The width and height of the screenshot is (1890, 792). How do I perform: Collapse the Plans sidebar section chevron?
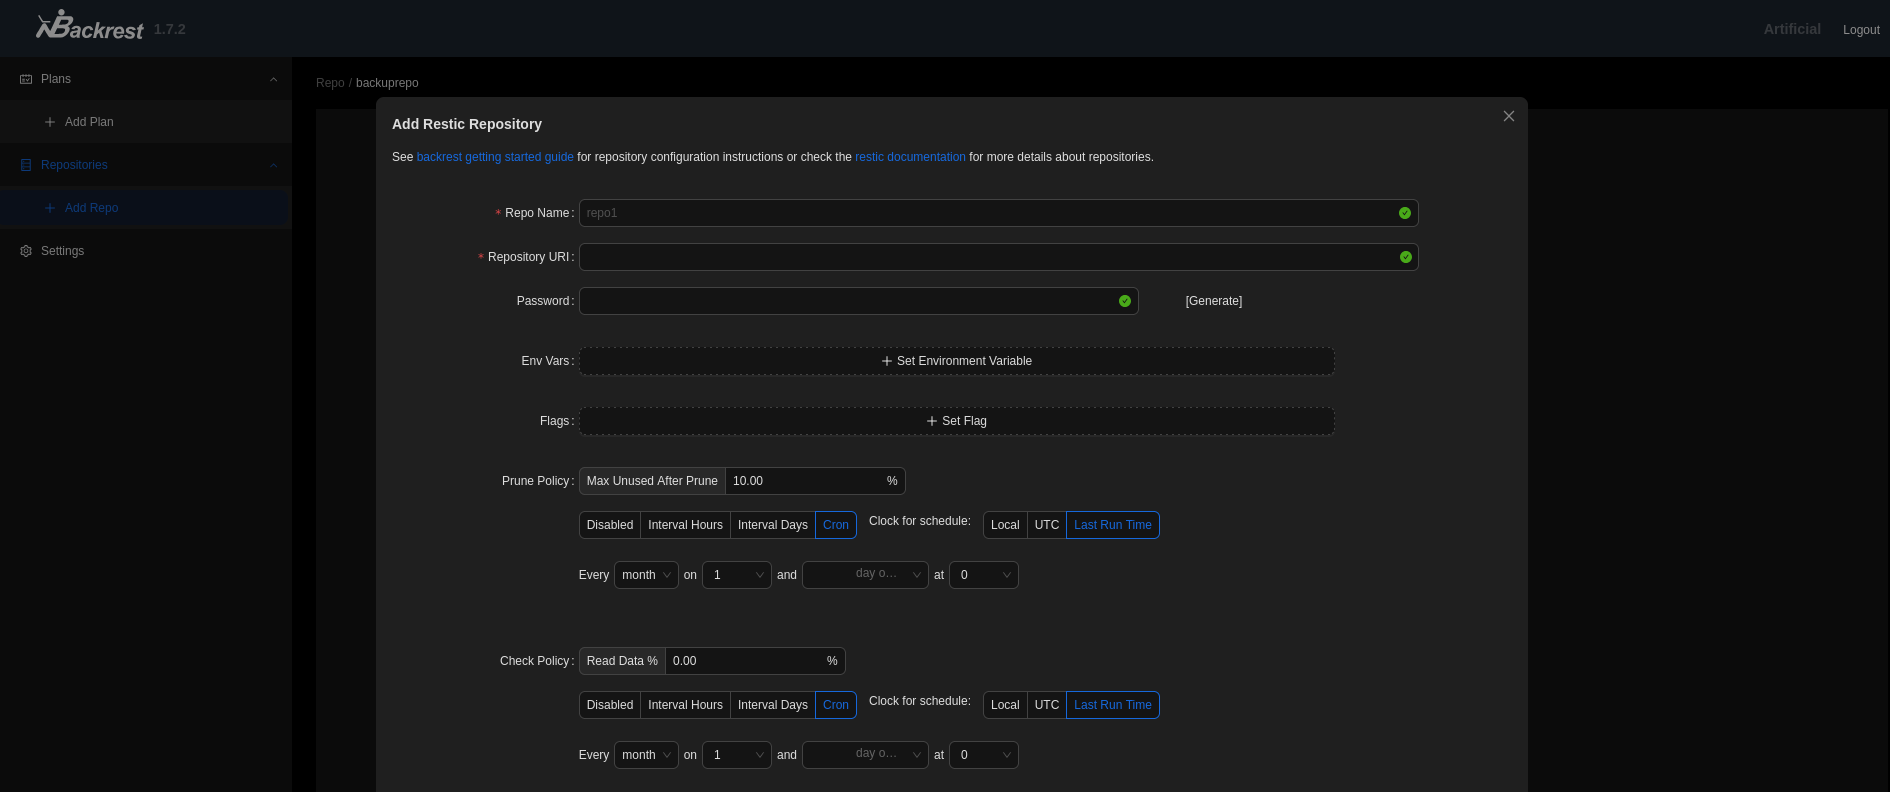273,79
